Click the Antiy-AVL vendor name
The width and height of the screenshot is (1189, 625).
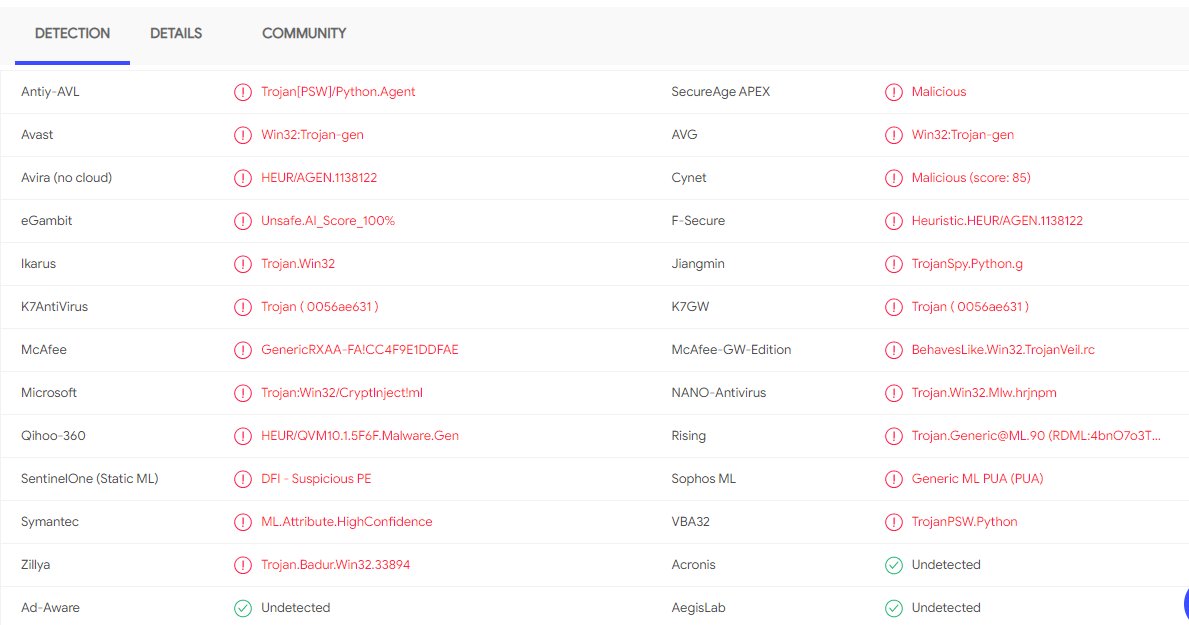coord(50,92)
